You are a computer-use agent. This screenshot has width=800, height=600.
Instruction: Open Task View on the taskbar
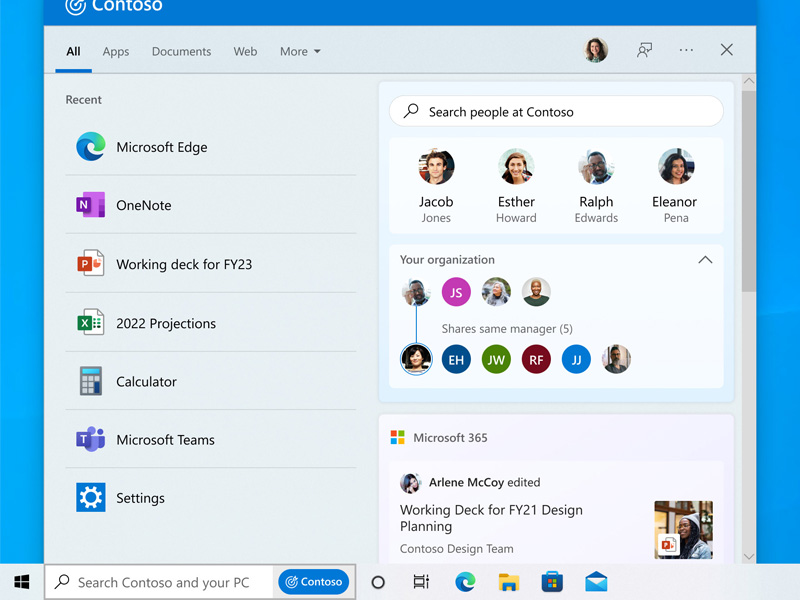pos(421,582)
